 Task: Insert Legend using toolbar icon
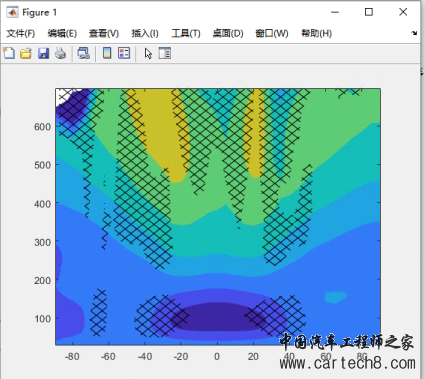coord(124,53)
